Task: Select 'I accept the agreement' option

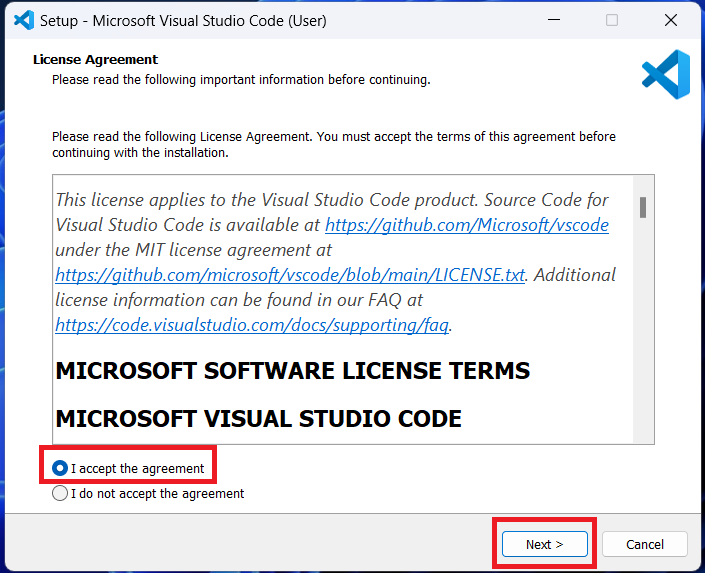Action: [x=61, y=468]
